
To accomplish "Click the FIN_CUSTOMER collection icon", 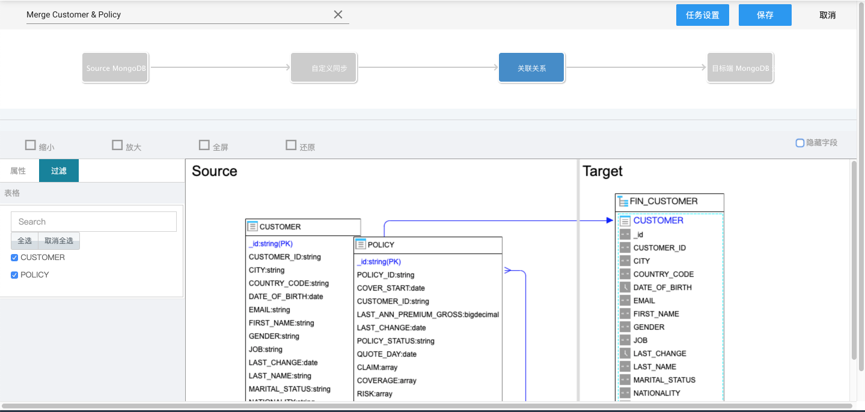I will point(623,201).
